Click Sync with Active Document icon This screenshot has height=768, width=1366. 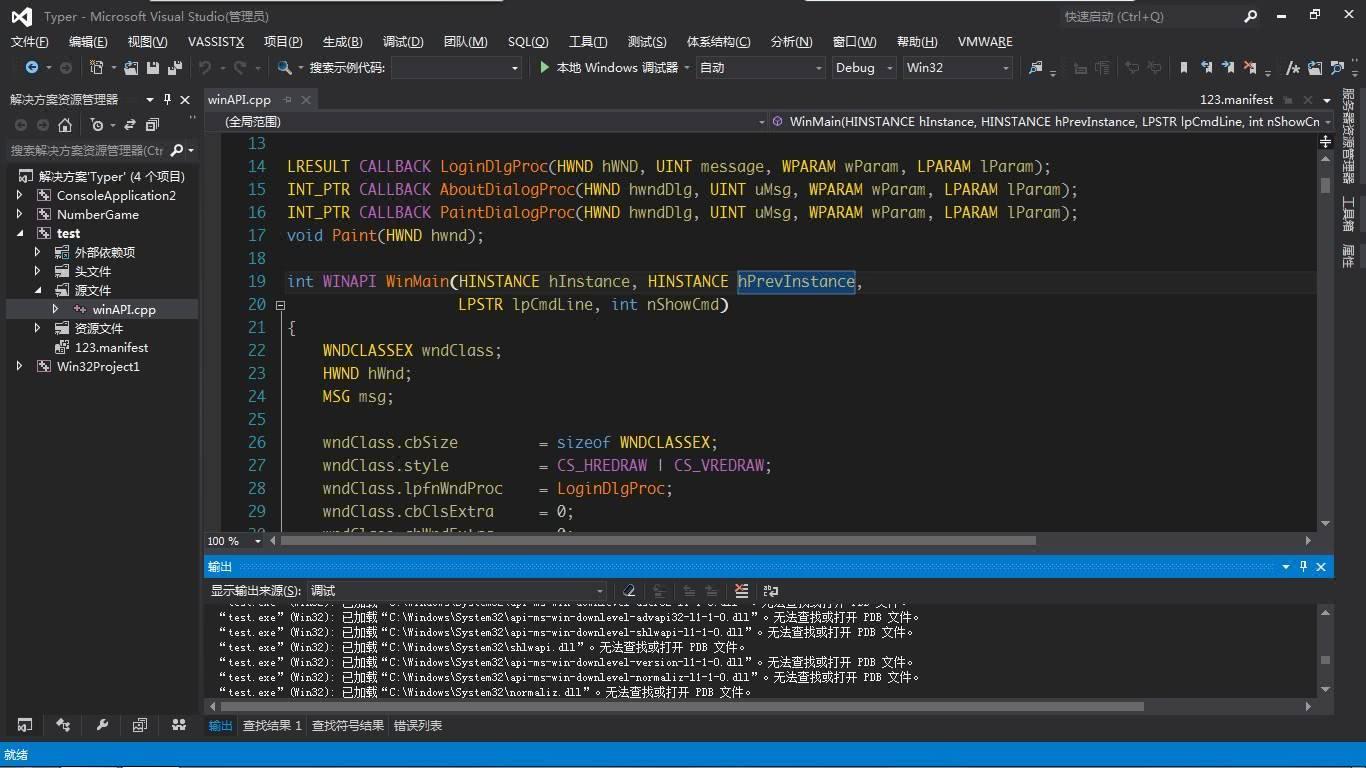point(129,125)
